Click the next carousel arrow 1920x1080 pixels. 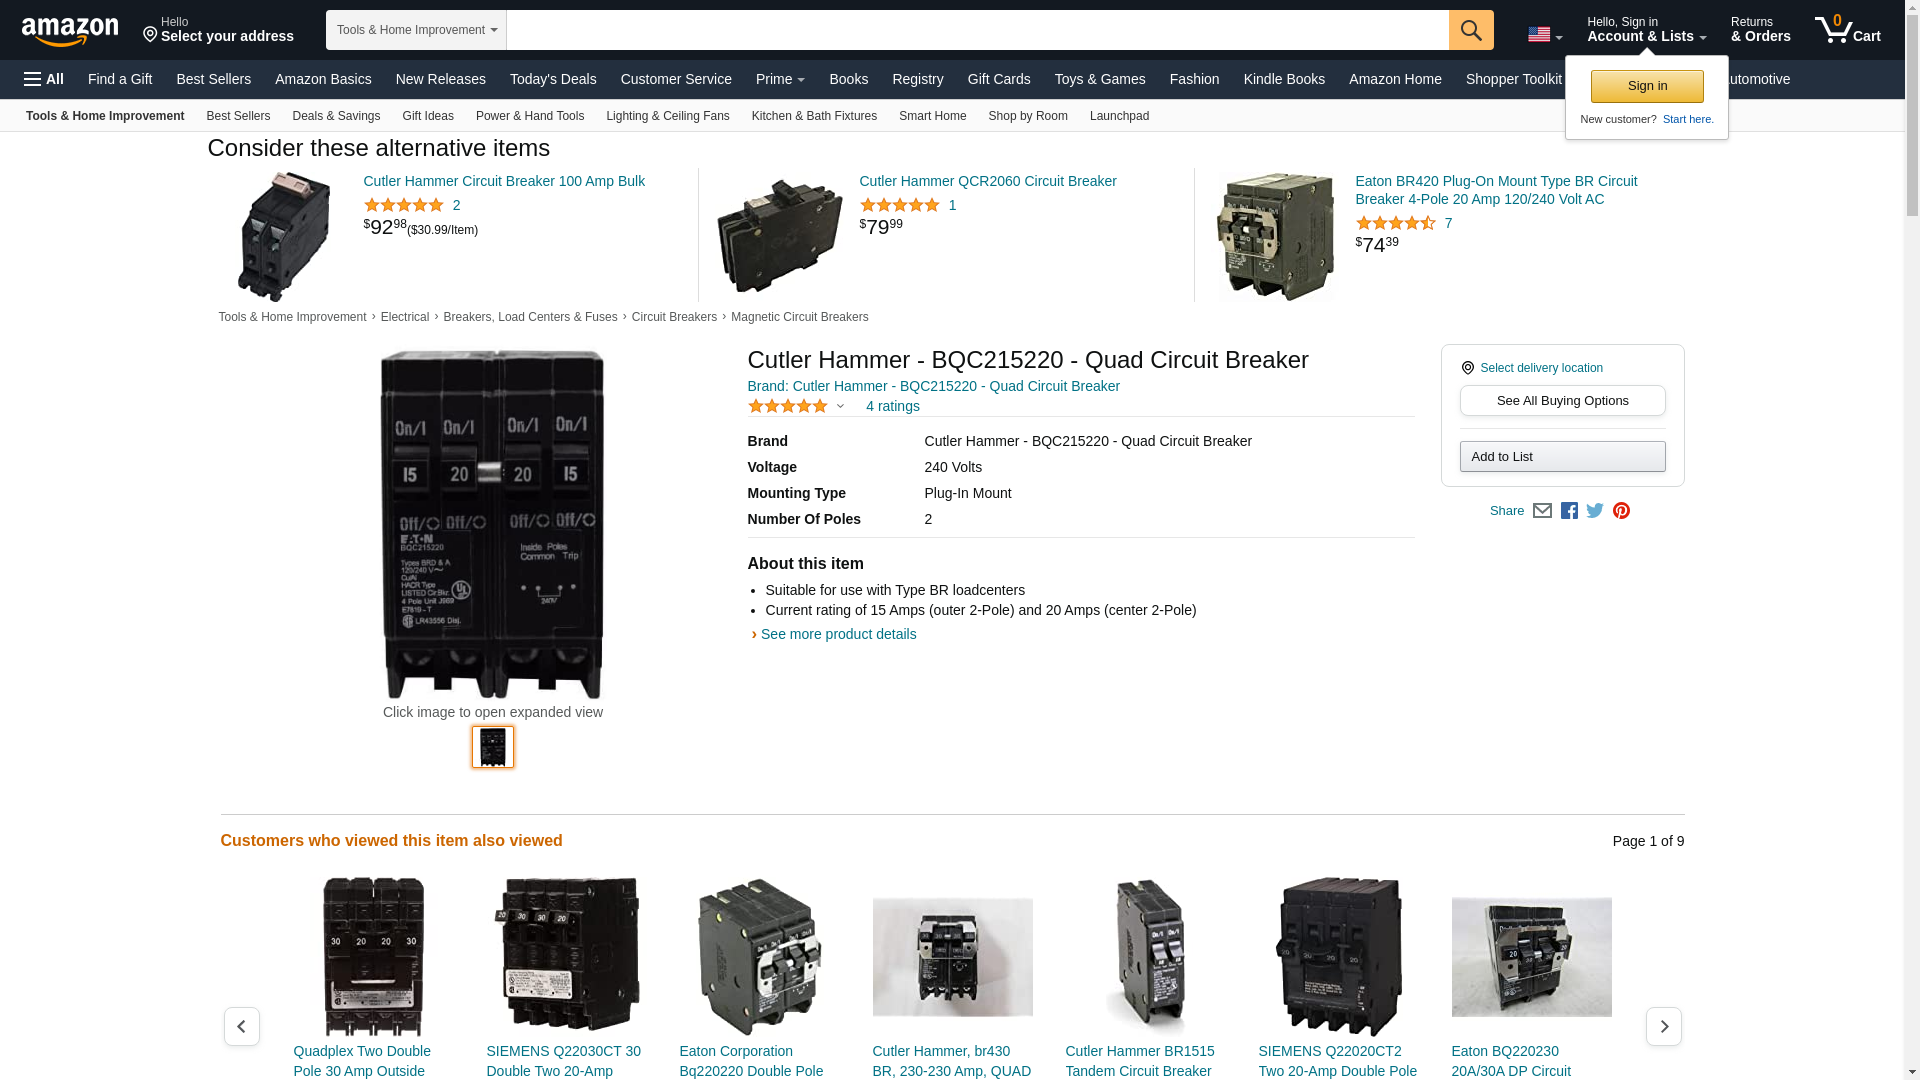[1663, 1026]
